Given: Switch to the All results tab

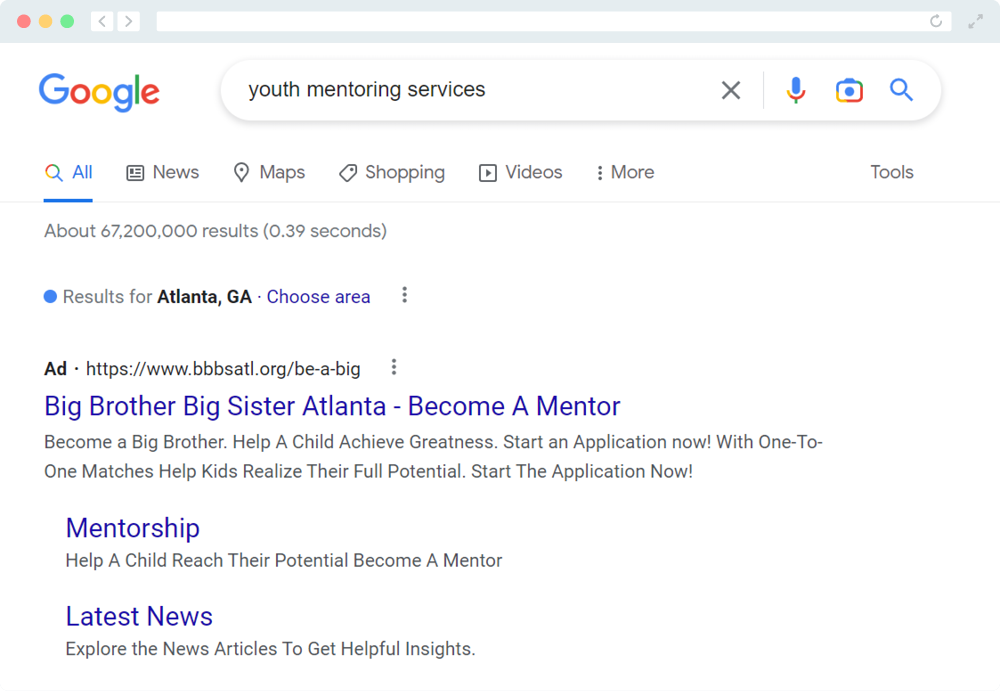Looking at the screenshot, I should 68,172.
